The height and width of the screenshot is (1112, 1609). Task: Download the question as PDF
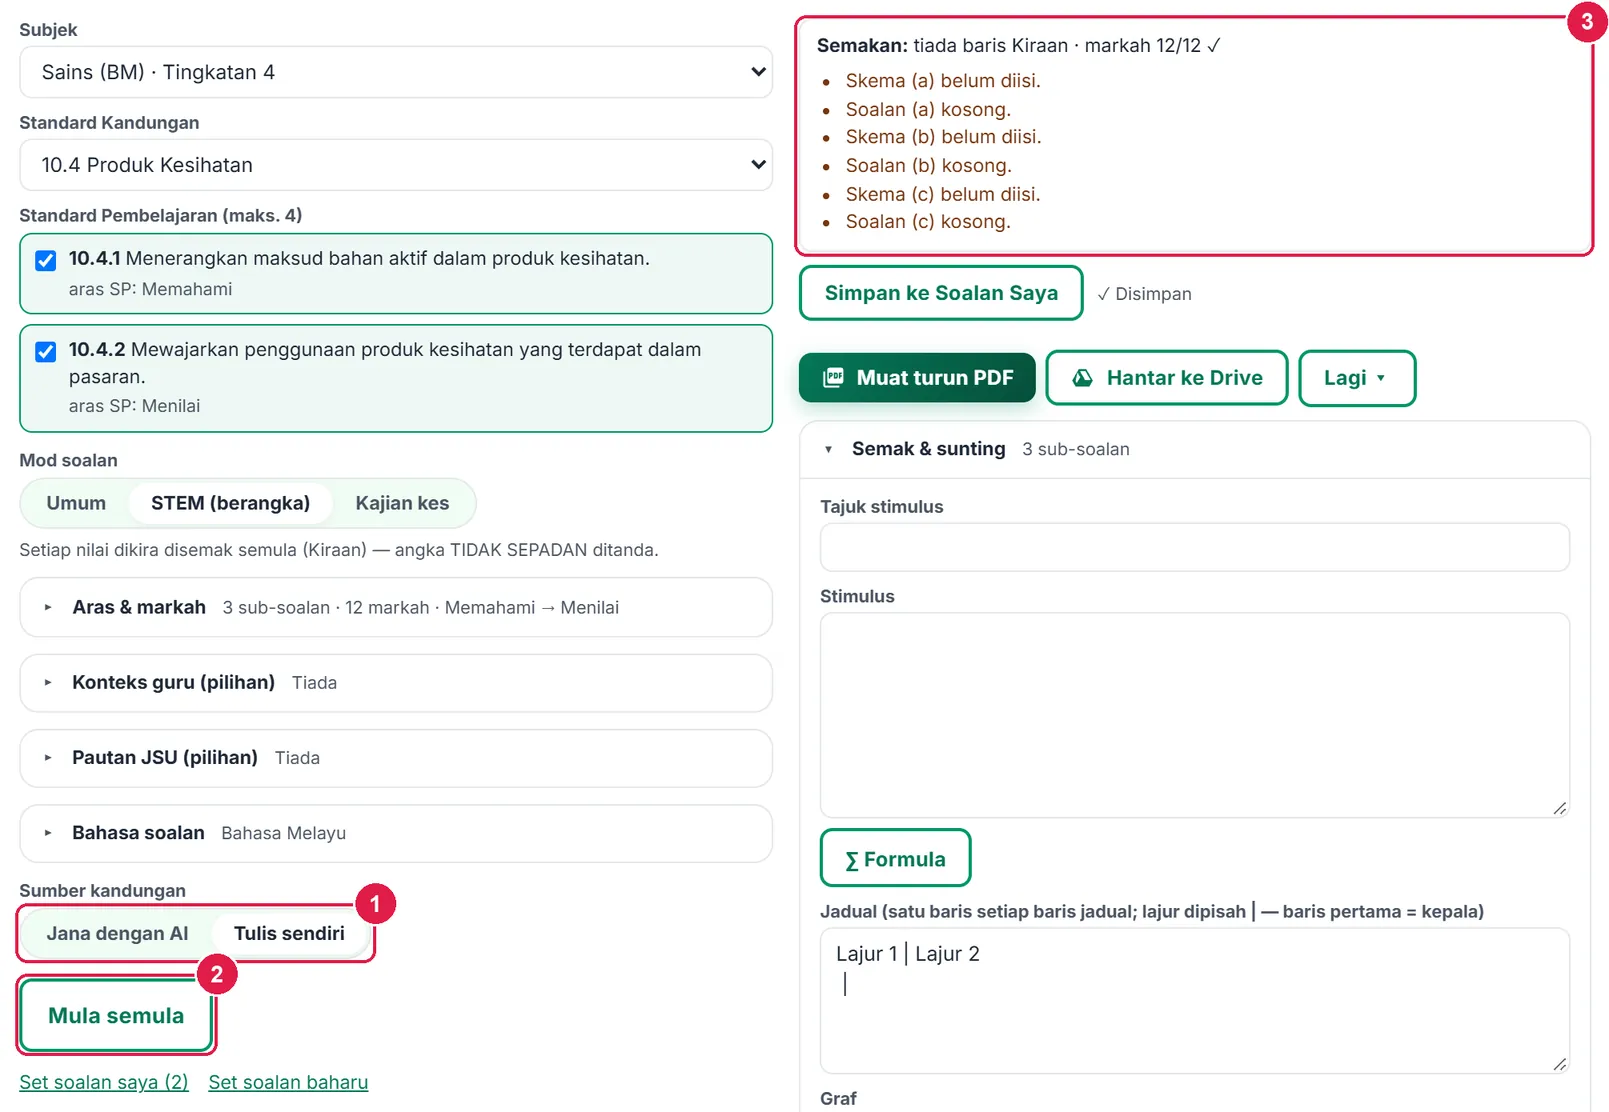[917, 378]
